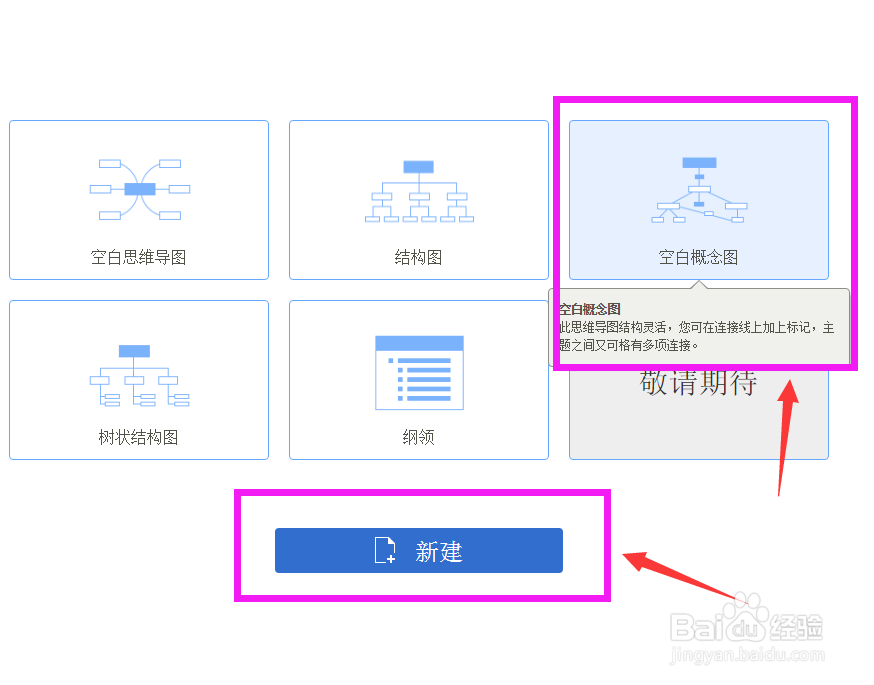The image size is (874, 685).
Task: Select the 树状结构图 template card
Action: coord(138,380)
